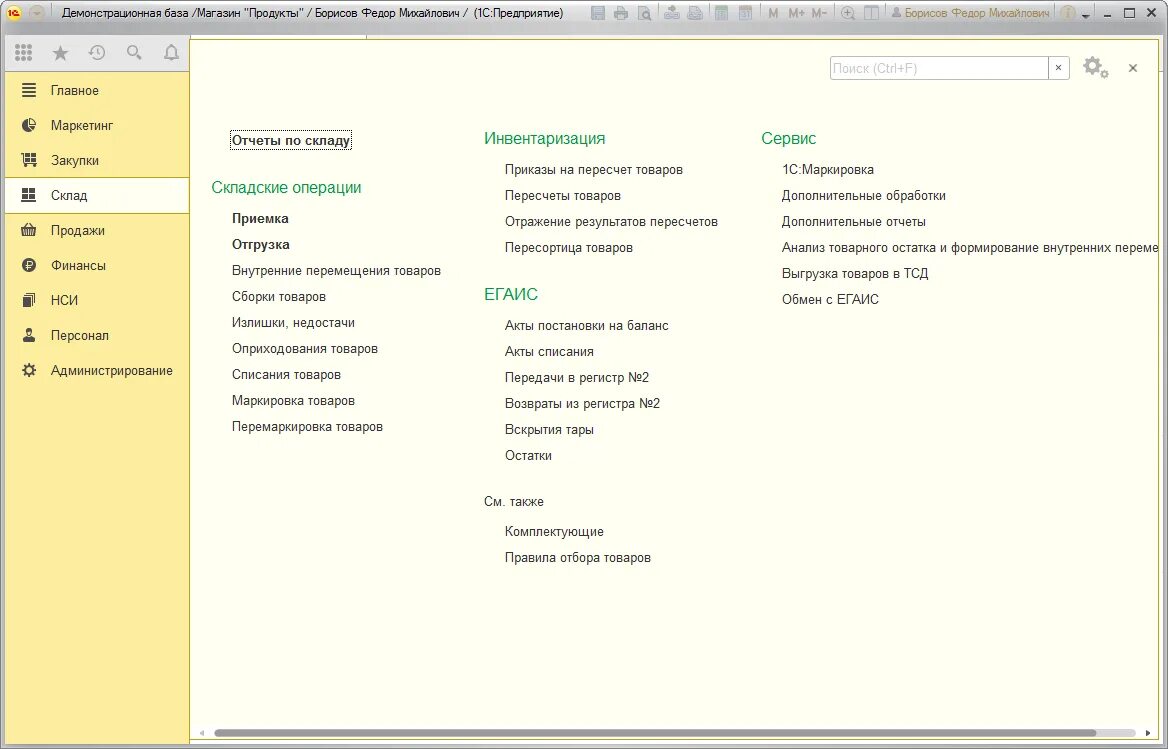Click the Поиск (Ctrl+F) search field
The image size is (1168, 749).
[x=939, y=68]
